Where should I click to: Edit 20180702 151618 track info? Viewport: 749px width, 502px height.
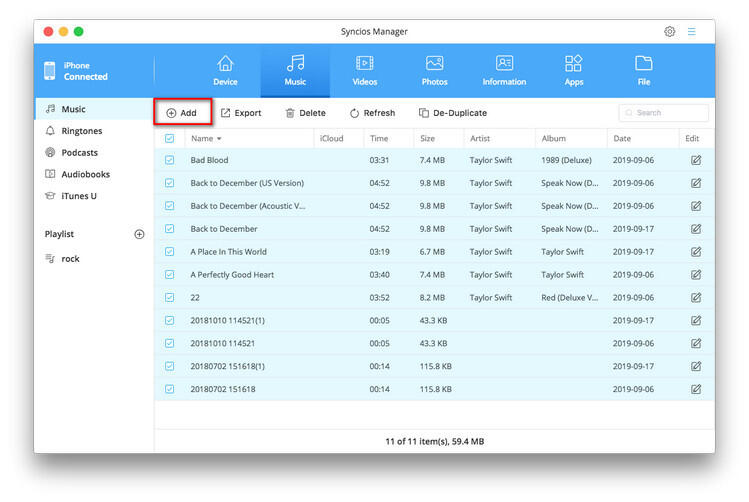[x=696, y=389]
